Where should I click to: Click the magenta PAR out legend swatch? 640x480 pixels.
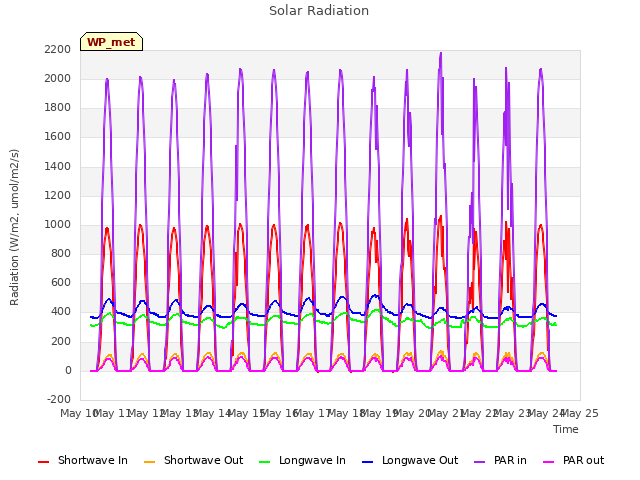(x=549, y=462)
